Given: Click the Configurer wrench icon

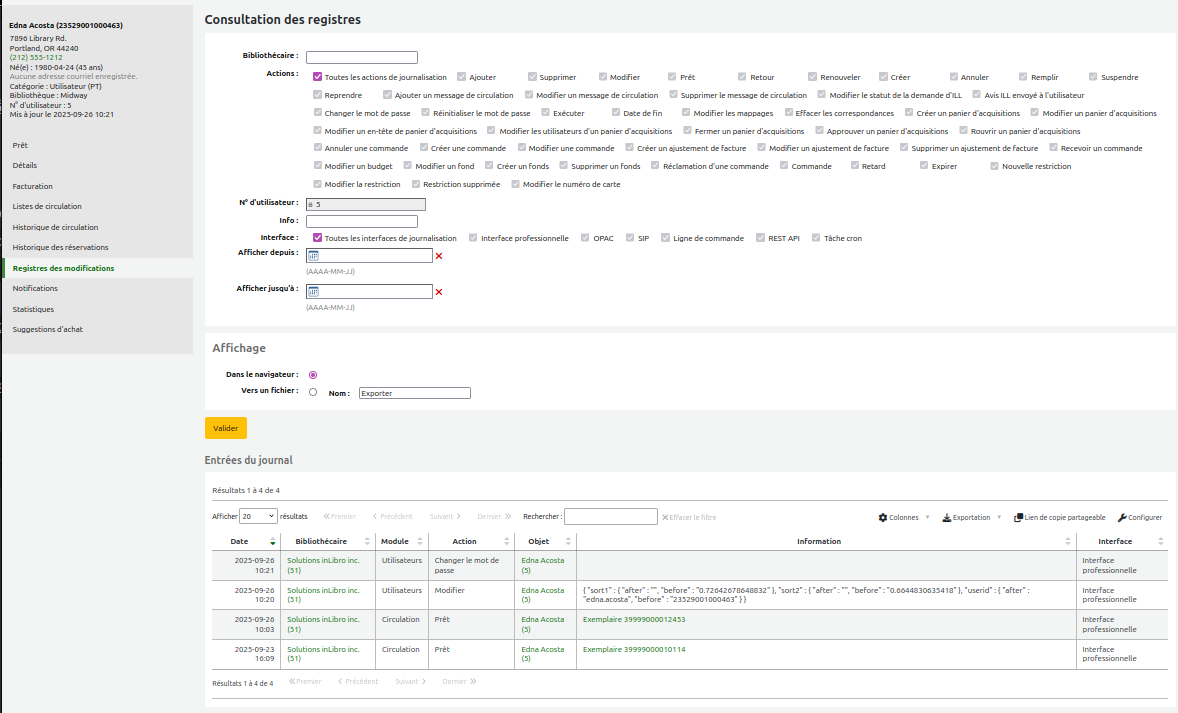Looking at the screenshot, I should click(1122, 518).
